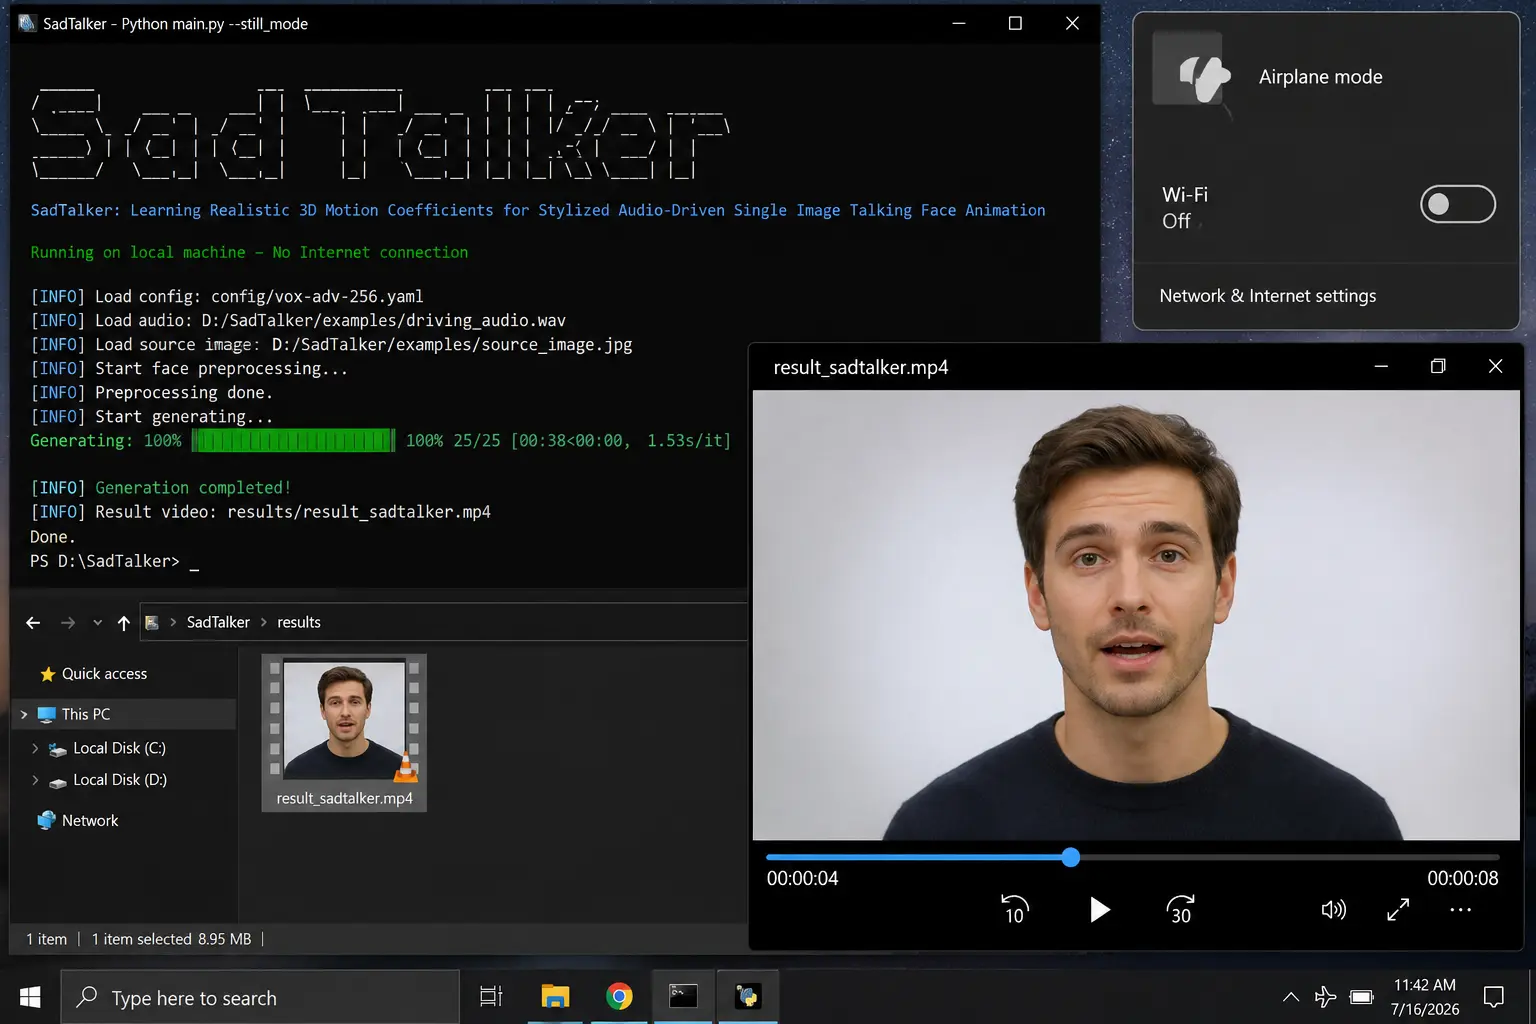Close the video player window
This screenshot has width=1536, height=1024.
[x=1495, y=366]
